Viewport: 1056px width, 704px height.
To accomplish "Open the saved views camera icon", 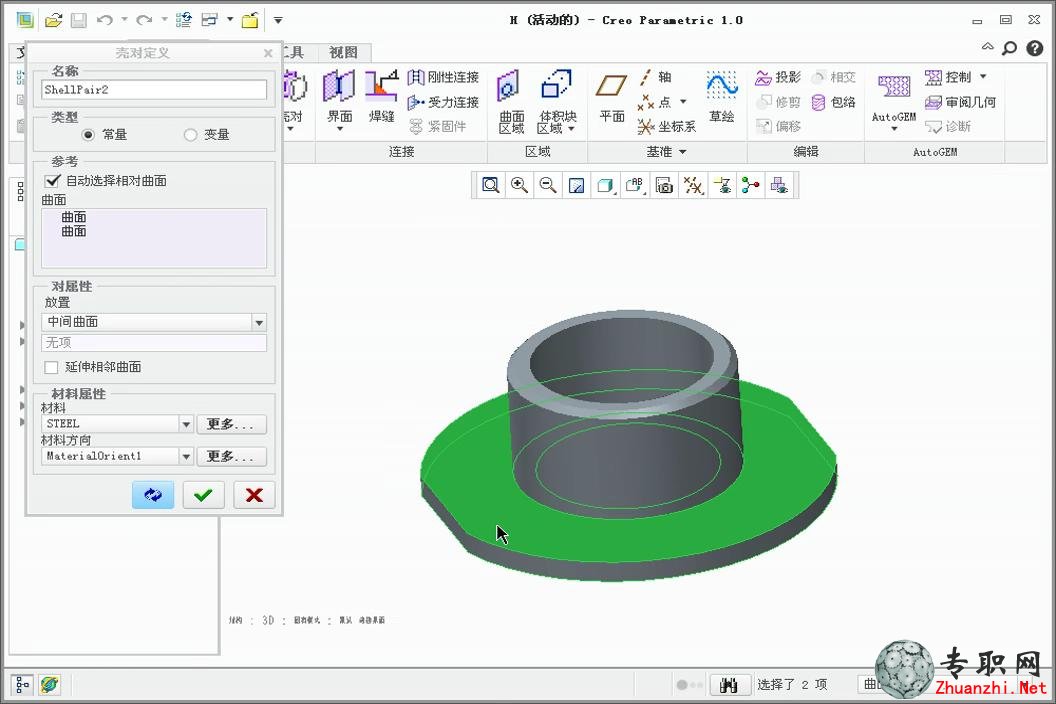I will pos(664,185).
